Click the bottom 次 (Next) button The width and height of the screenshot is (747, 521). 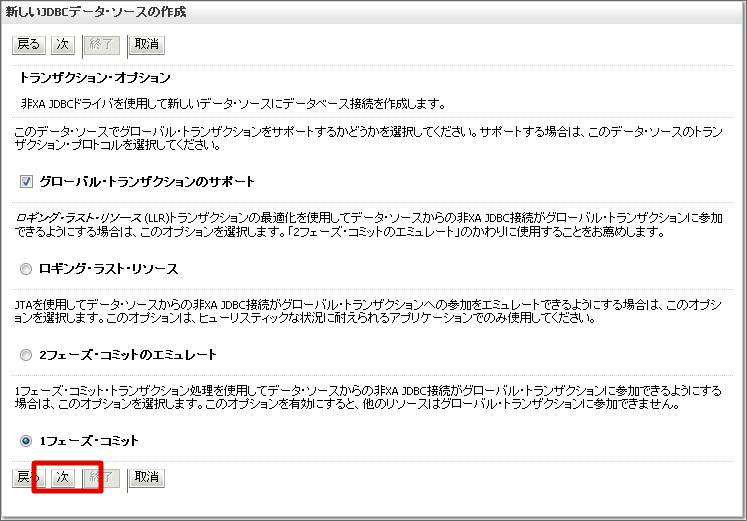coord(63,478)
